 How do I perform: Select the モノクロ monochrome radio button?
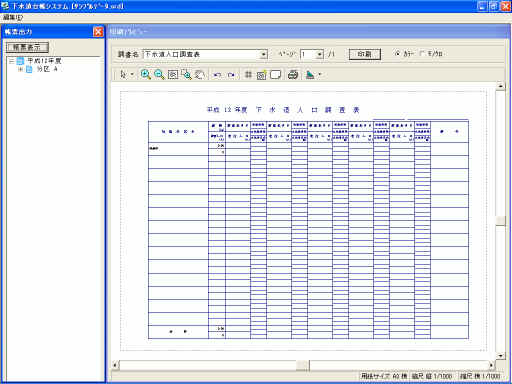pyautogui.click(x=422, y=53)
